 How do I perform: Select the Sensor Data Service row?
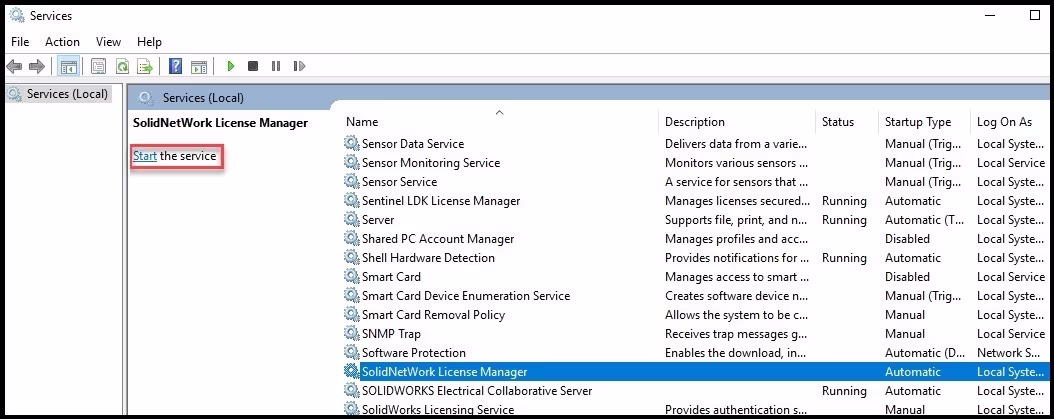click(695, 144)
